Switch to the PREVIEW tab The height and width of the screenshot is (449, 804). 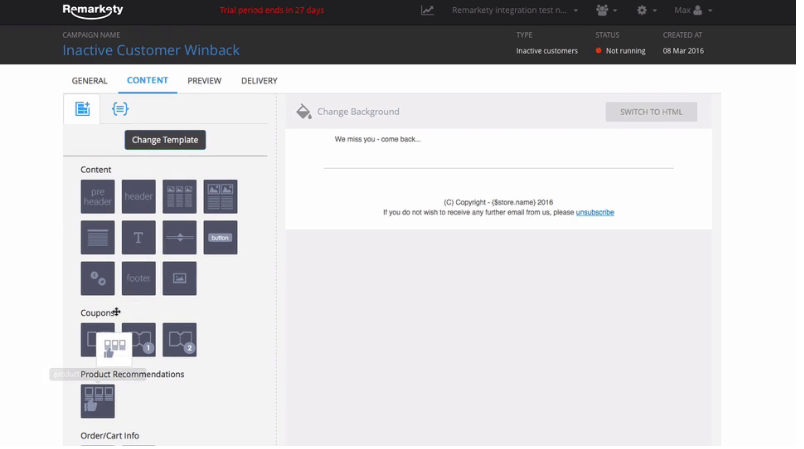[x=204, y=80]
